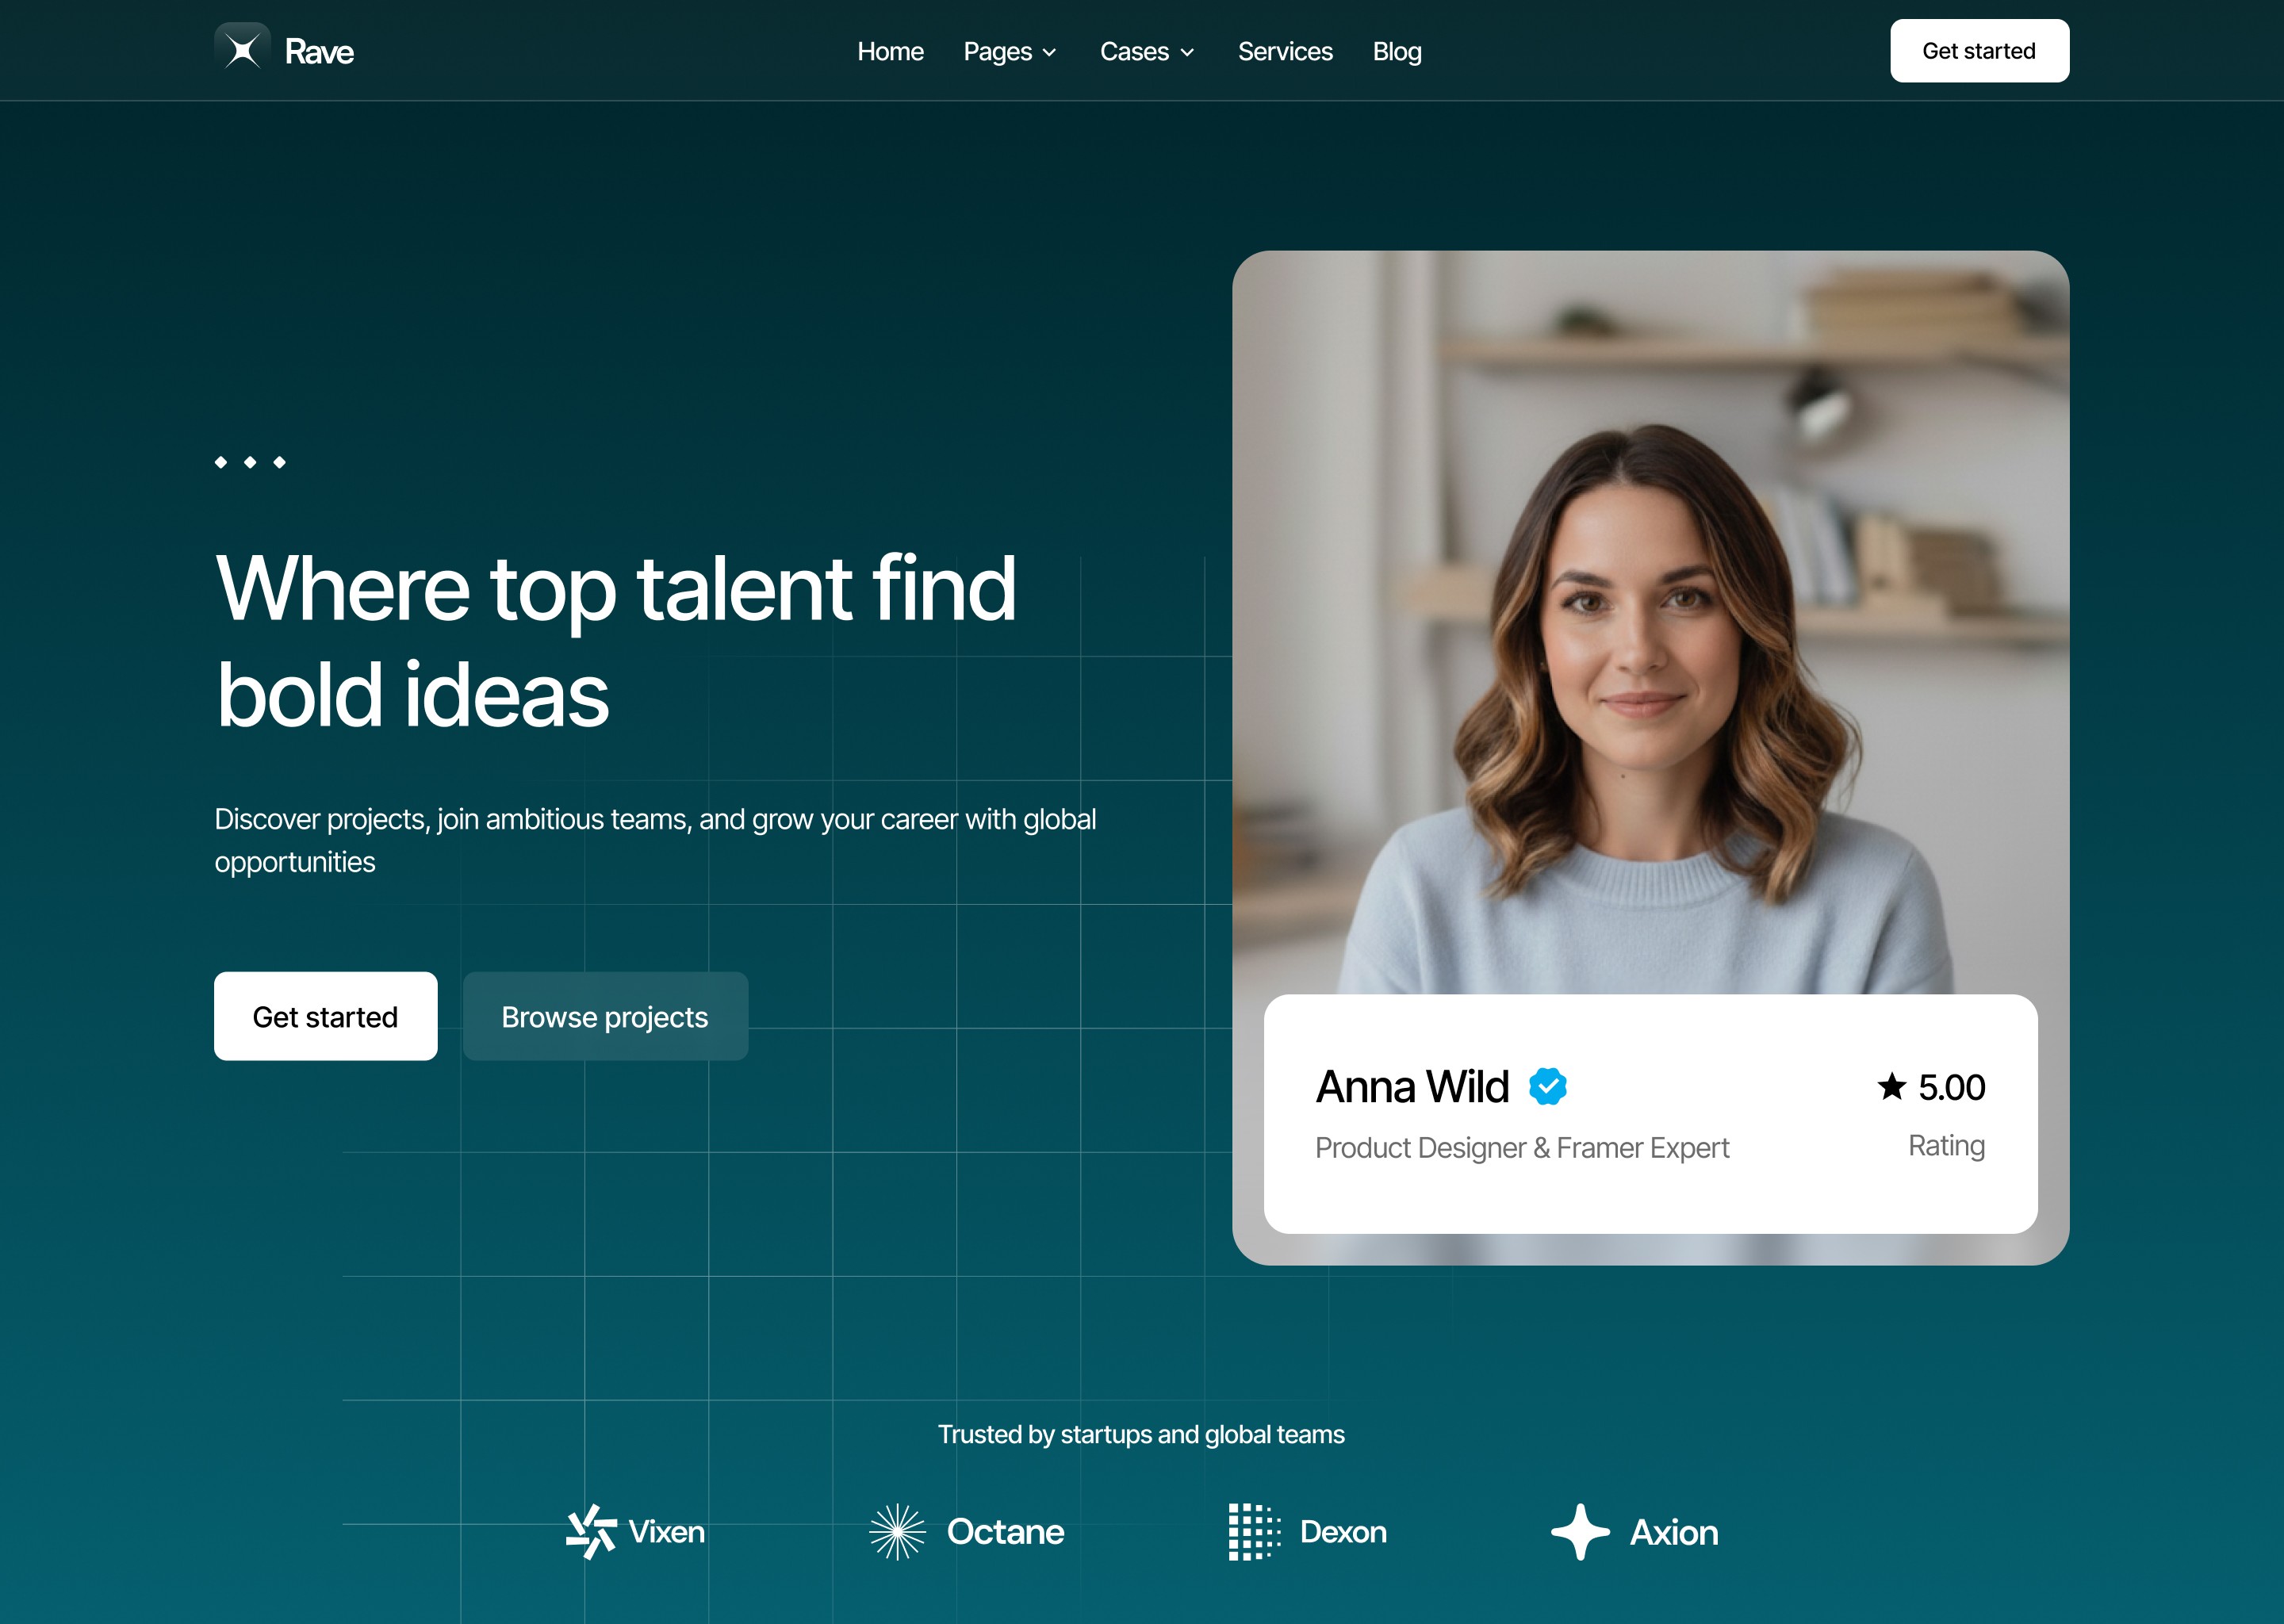Click the Axion four-point star logo
Screen dimensions: 2284x1624
pos(1580,1531)
